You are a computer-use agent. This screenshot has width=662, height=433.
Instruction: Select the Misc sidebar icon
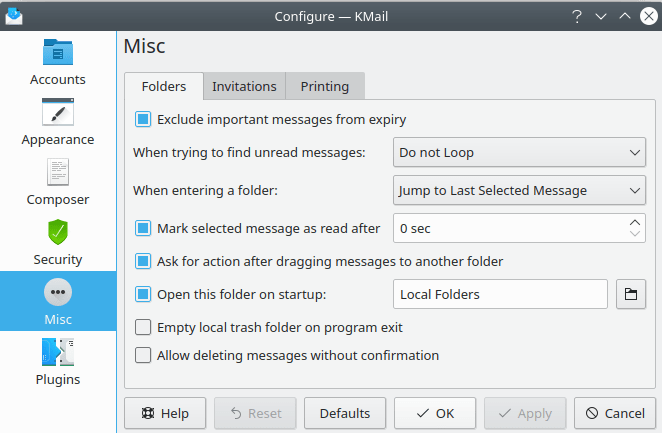pyautogui.click(x=58, y=292)
